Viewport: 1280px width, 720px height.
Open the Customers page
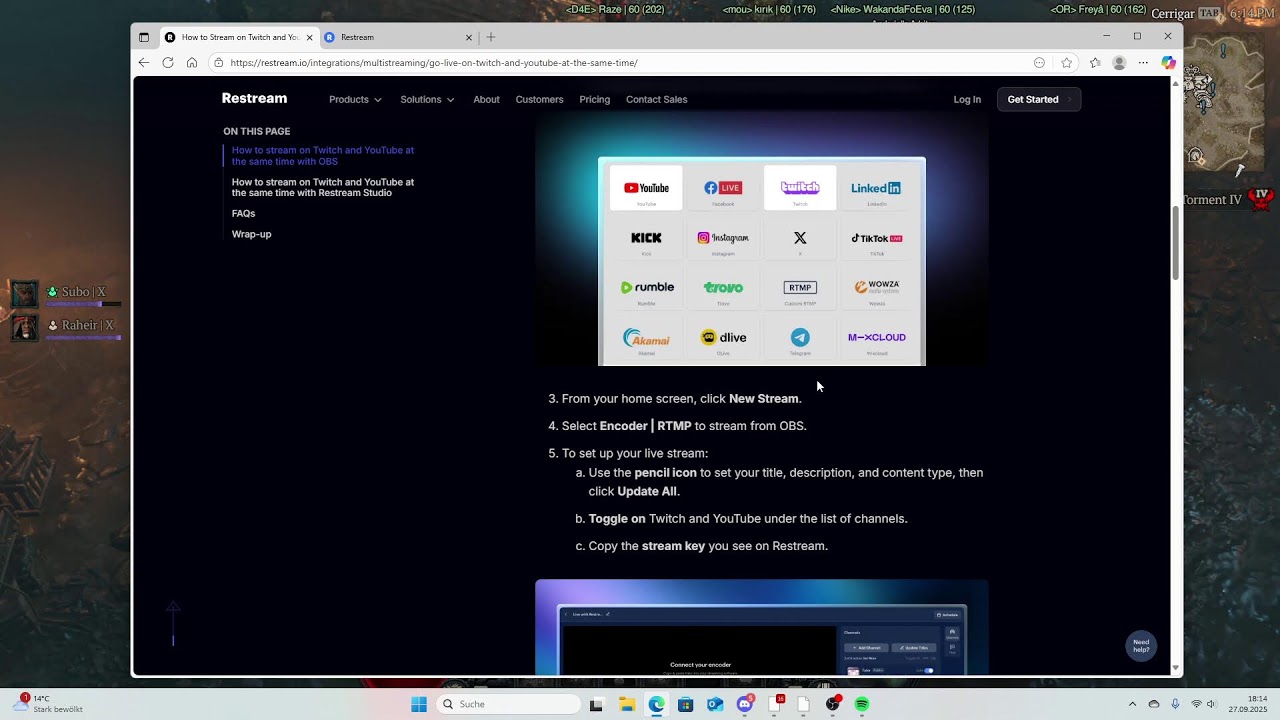click(539, 99)
